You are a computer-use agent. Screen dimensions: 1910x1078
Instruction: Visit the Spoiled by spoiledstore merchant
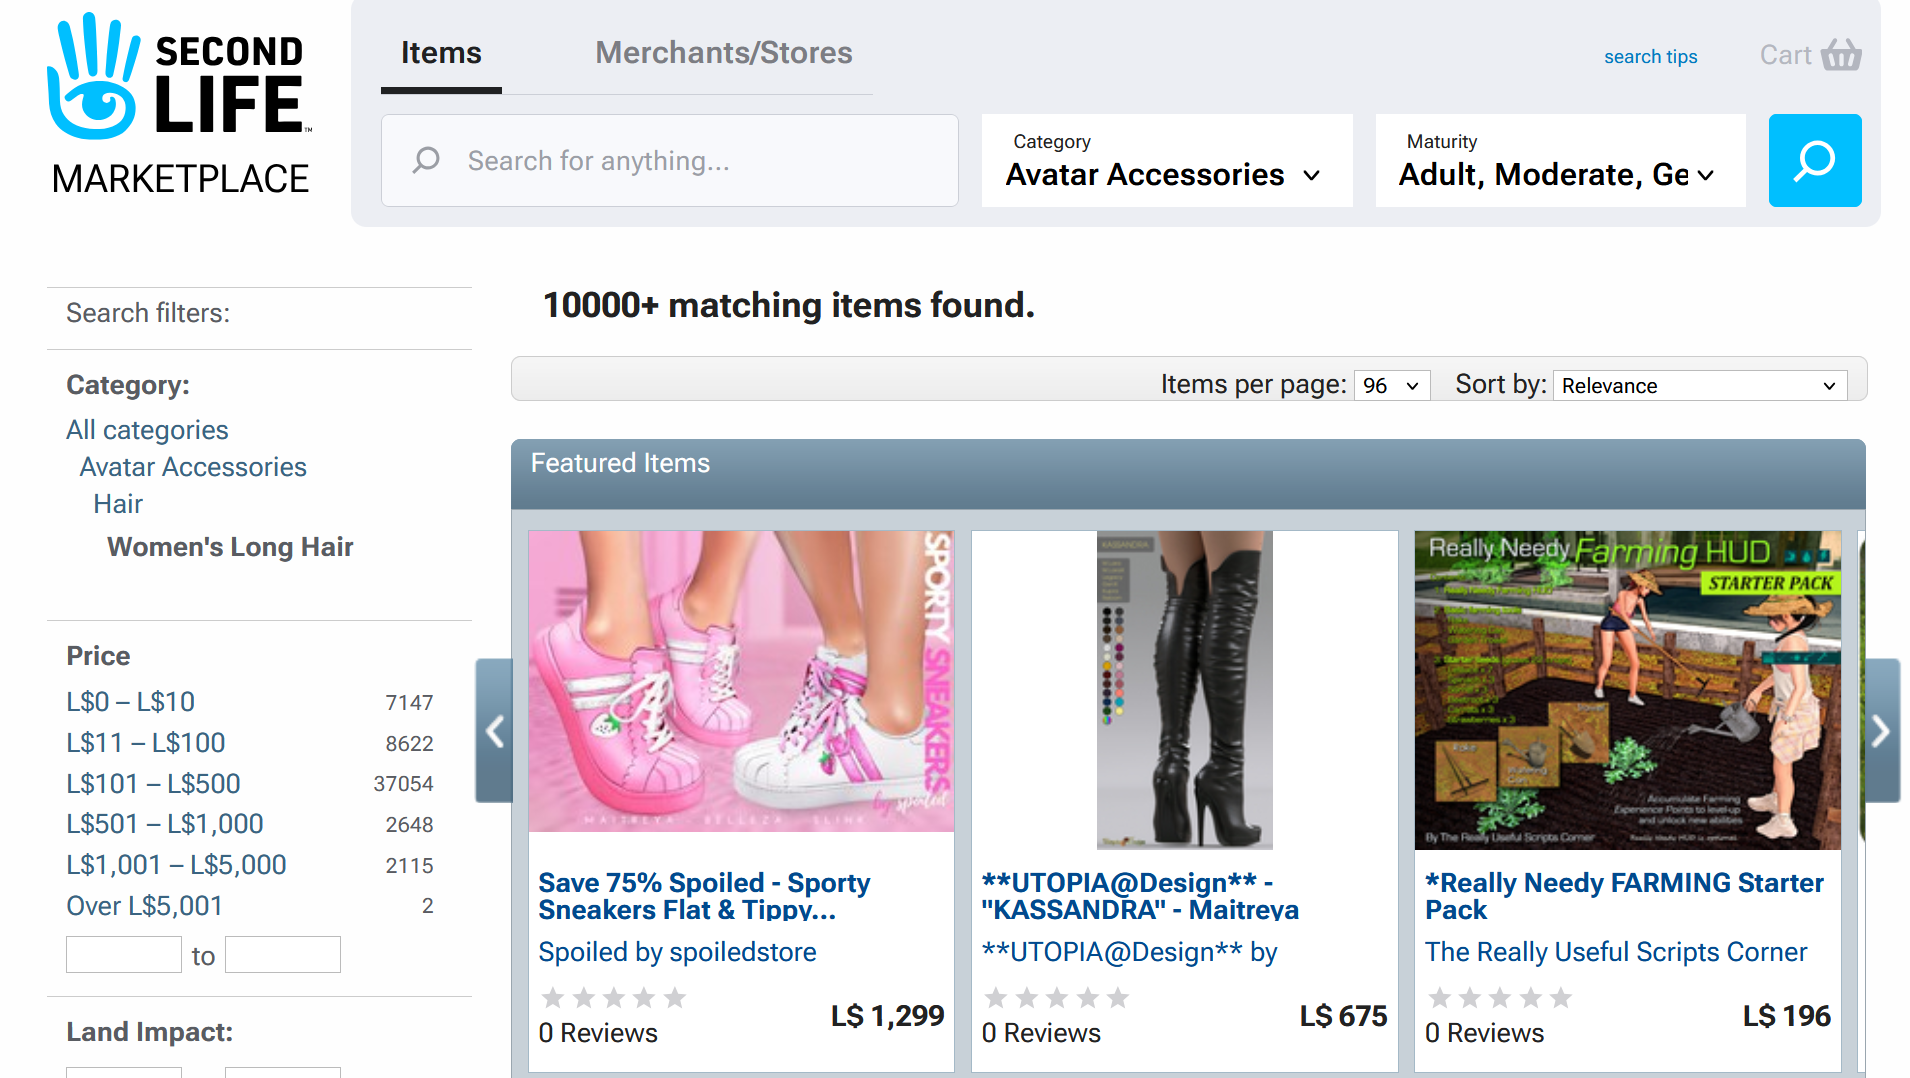677,952
